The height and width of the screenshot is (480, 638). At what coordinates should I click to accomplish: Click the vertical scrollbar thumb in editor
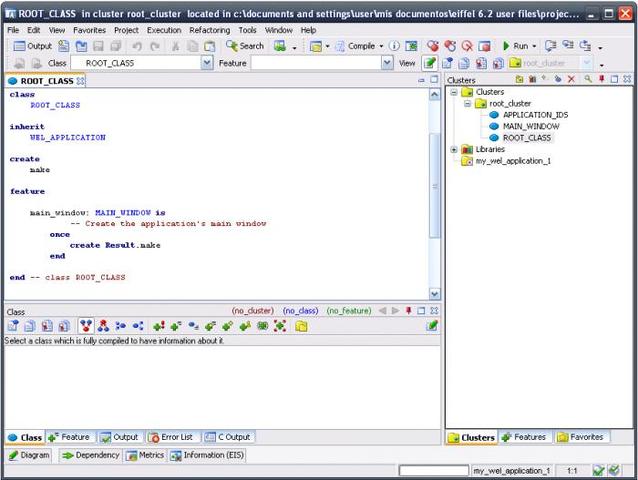coord(435,185)
